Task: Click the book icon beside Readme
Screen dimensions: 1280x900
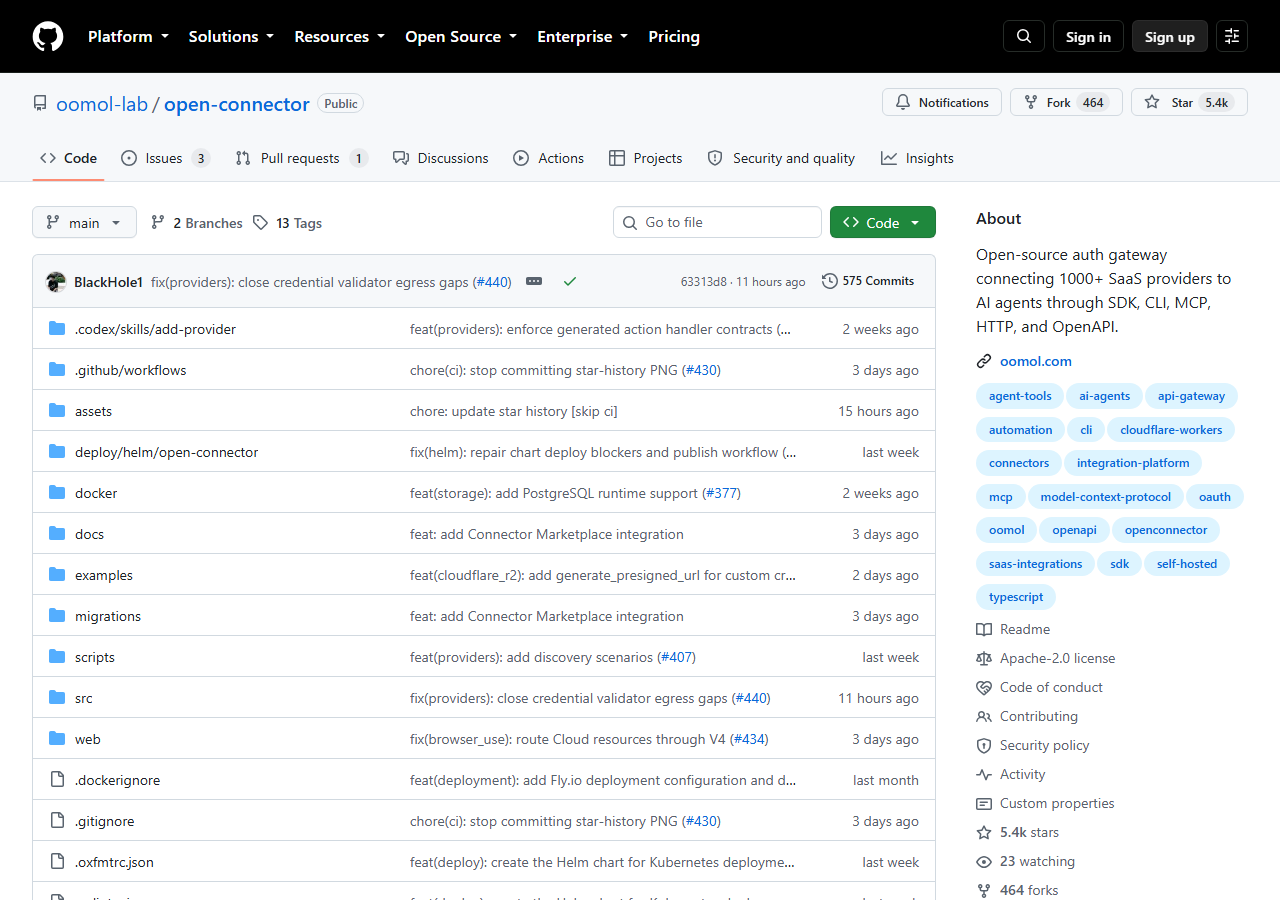Action: point(984,630)
